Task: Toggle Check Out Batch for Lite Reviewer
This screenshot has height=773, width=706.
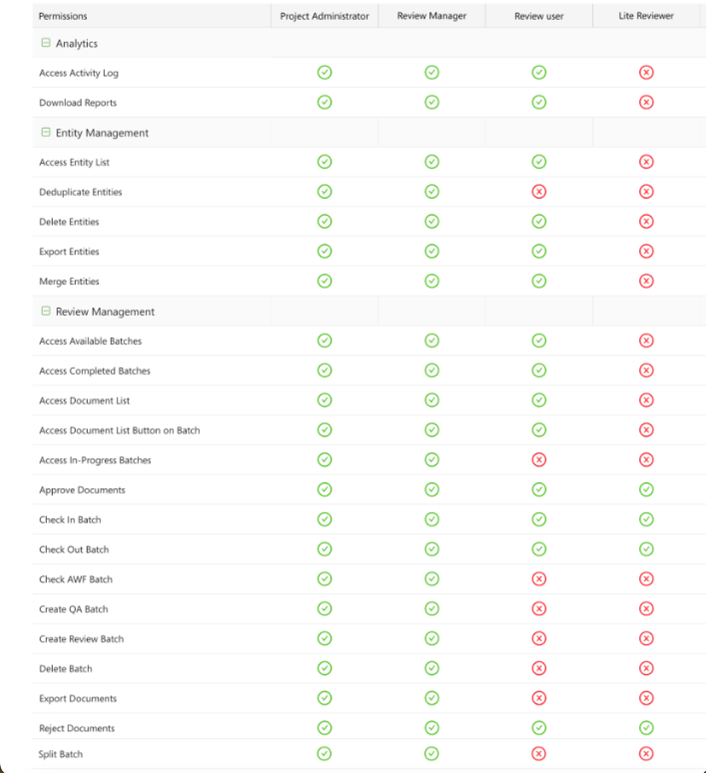Action: coord(646,549)
